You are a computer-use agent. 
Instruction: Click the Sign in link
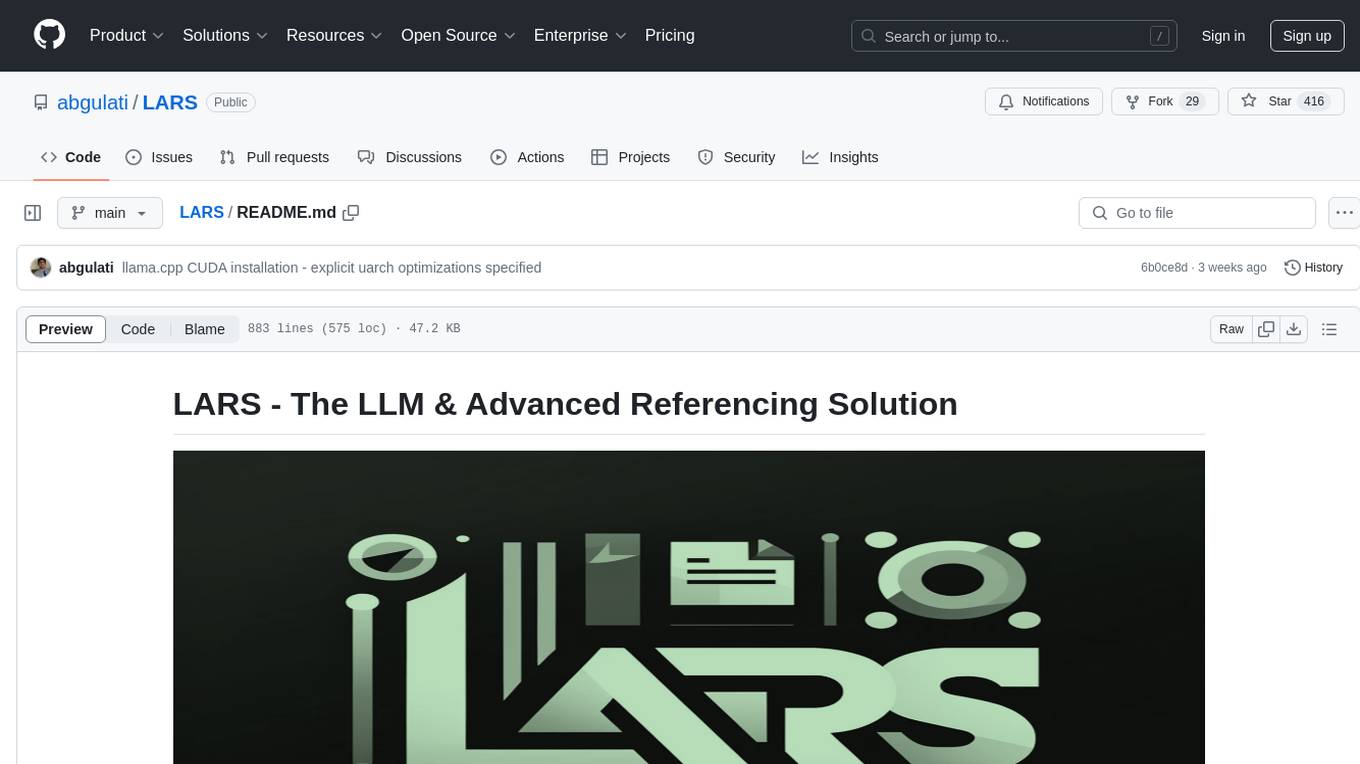coord(1223,36)
